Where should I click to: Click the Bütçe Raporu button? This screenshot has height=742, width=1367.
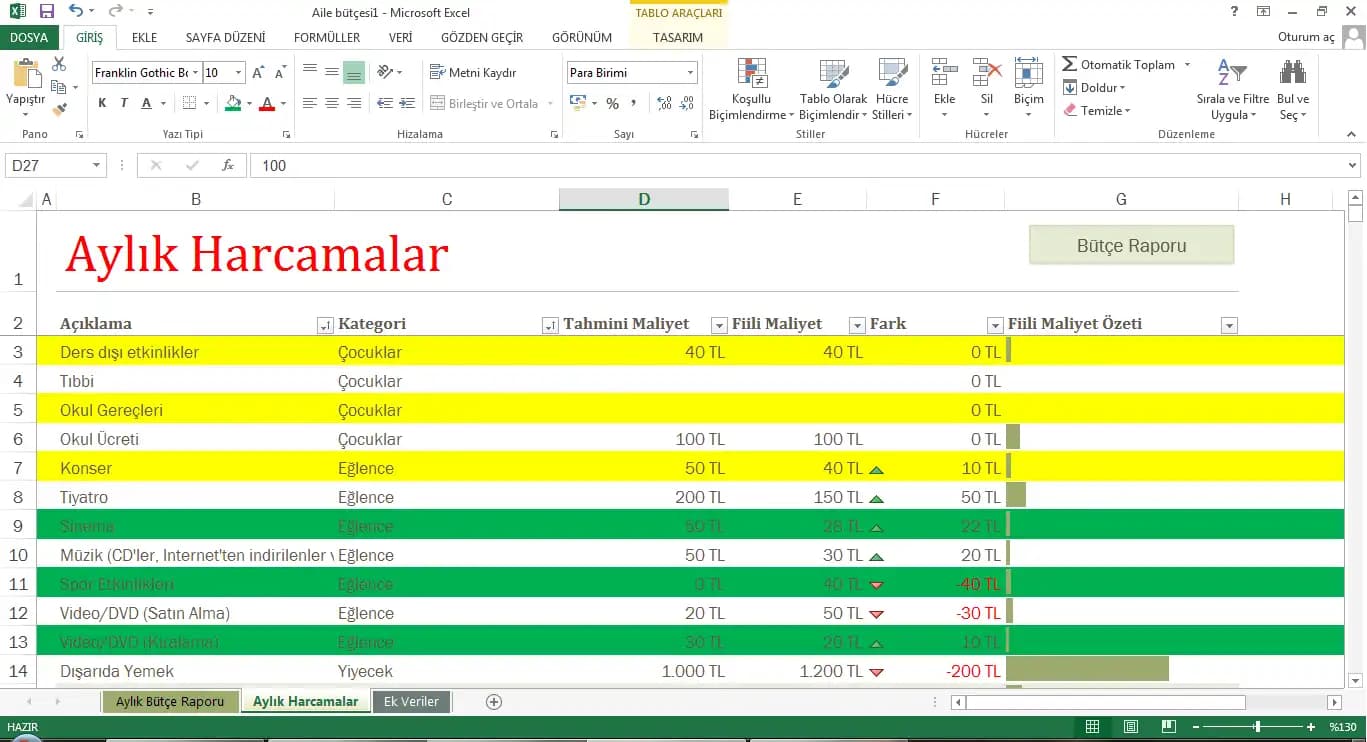point(1131,245)
